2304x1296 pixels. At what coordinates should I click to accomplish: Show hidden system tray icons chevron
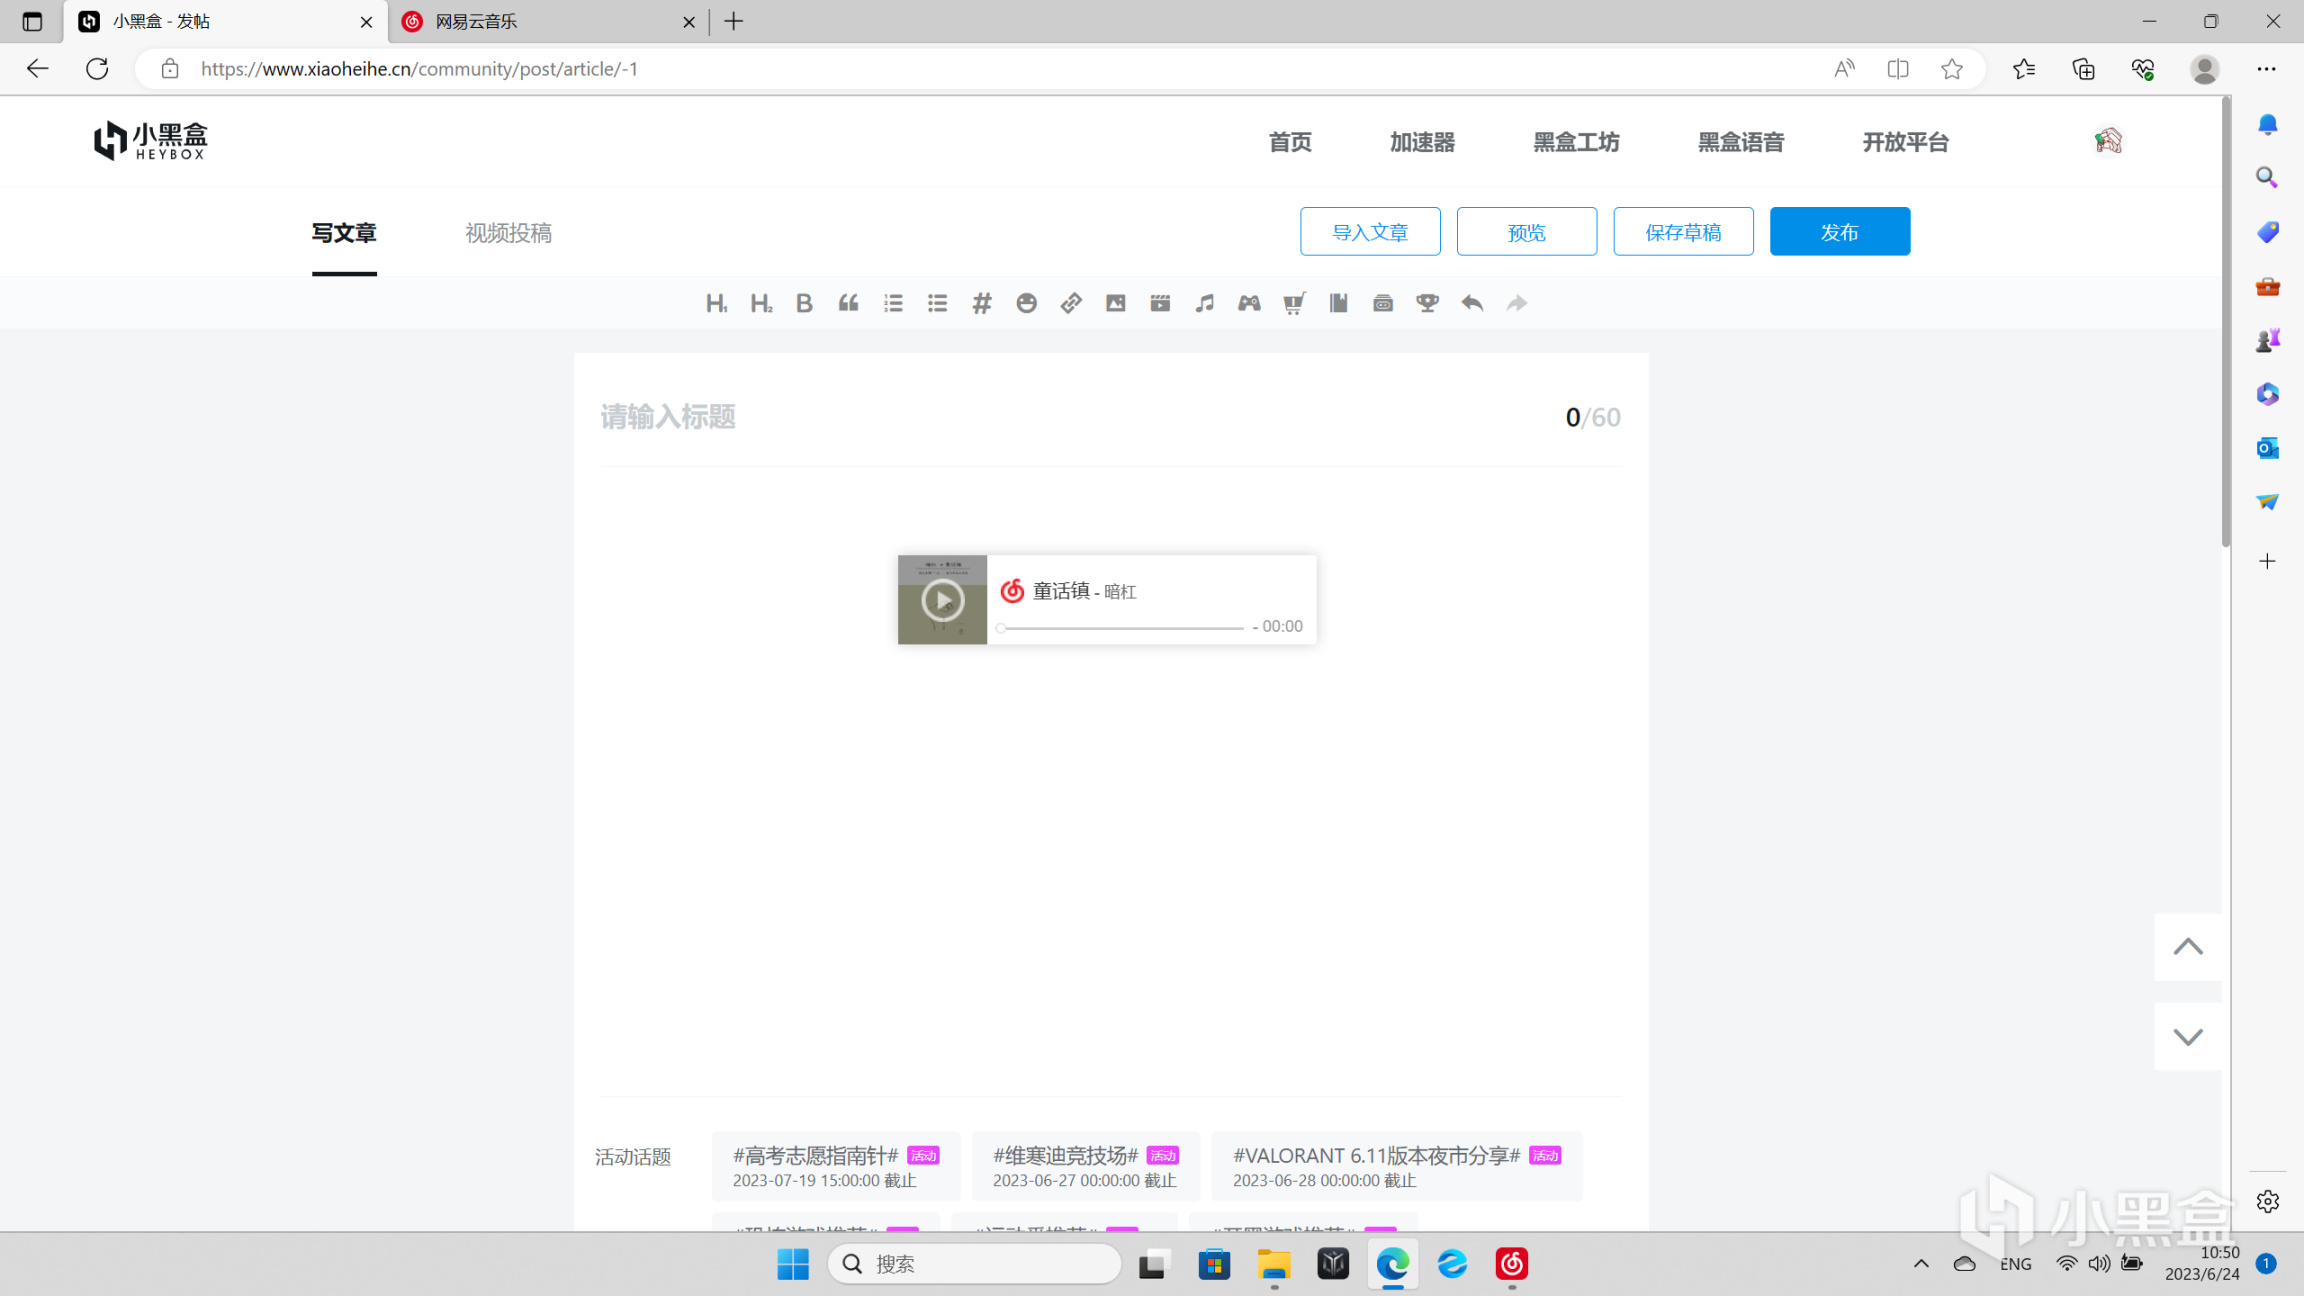pos(1921,1264)
